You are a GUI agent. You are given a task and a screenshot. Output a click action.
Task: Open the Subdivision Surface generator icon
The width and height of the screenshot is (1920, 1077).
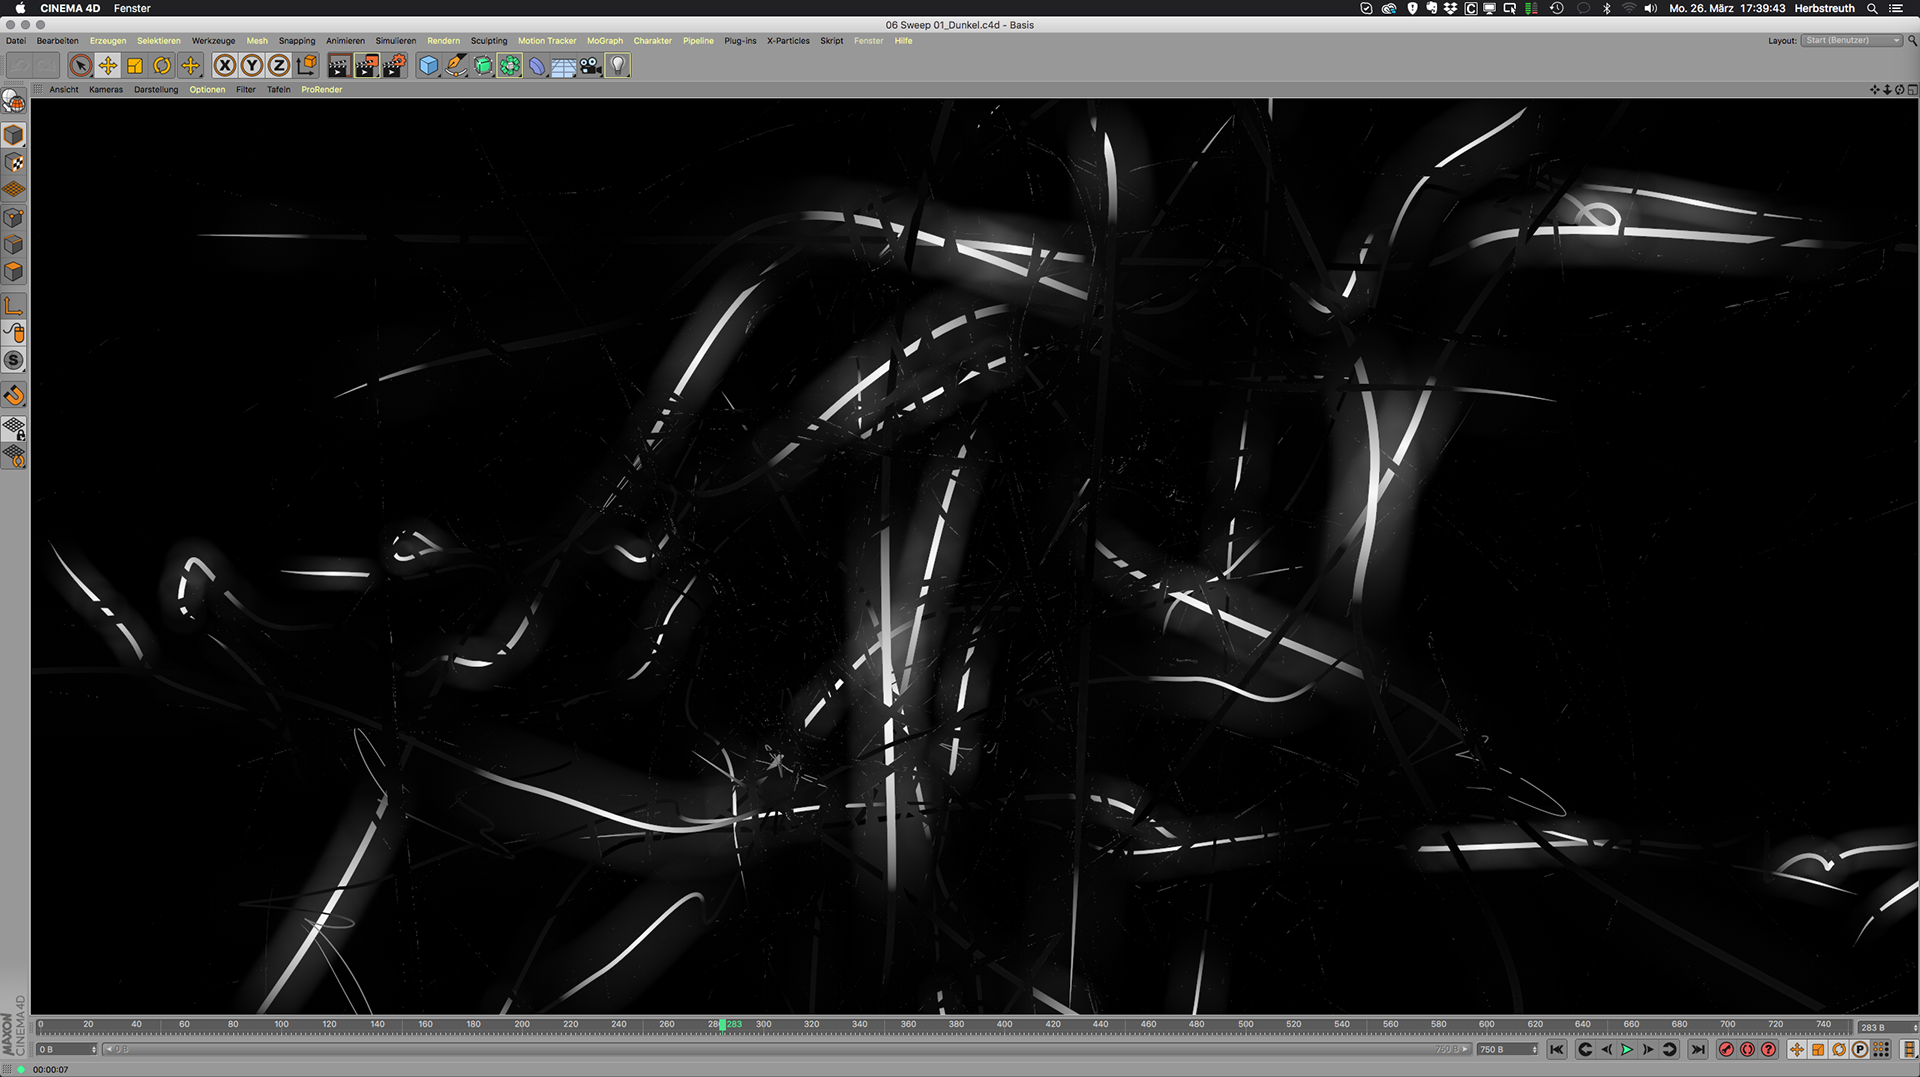click(483, 66)
